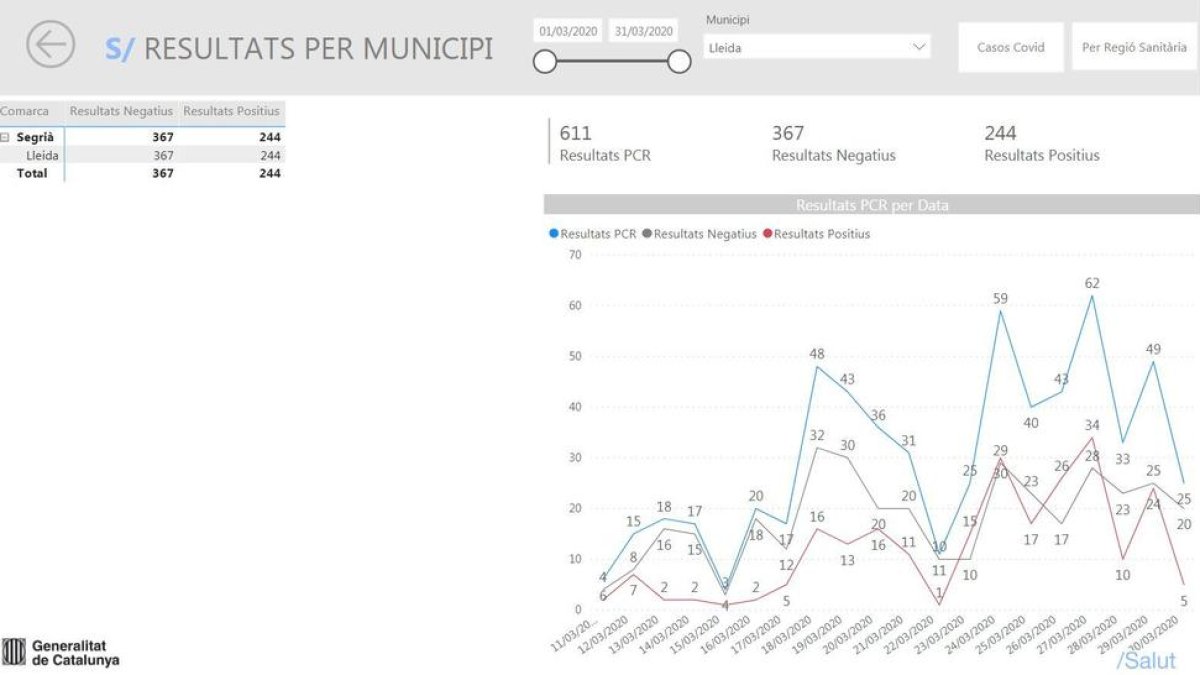Screen dimensions: 1200x675
Task: Switch to the Per Regió Sanitària view
Action: [x=1132, y=47]
